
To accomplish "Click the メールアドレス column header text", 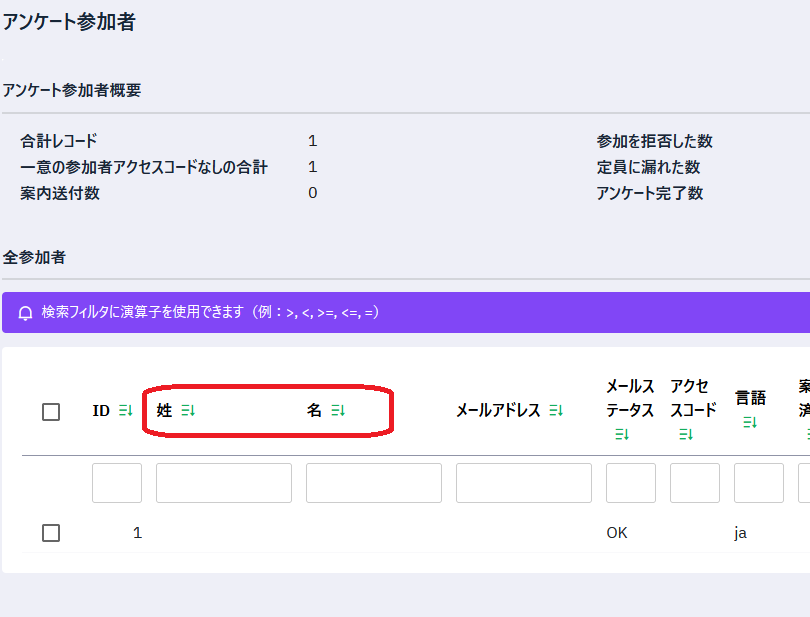I will (498, 411).
